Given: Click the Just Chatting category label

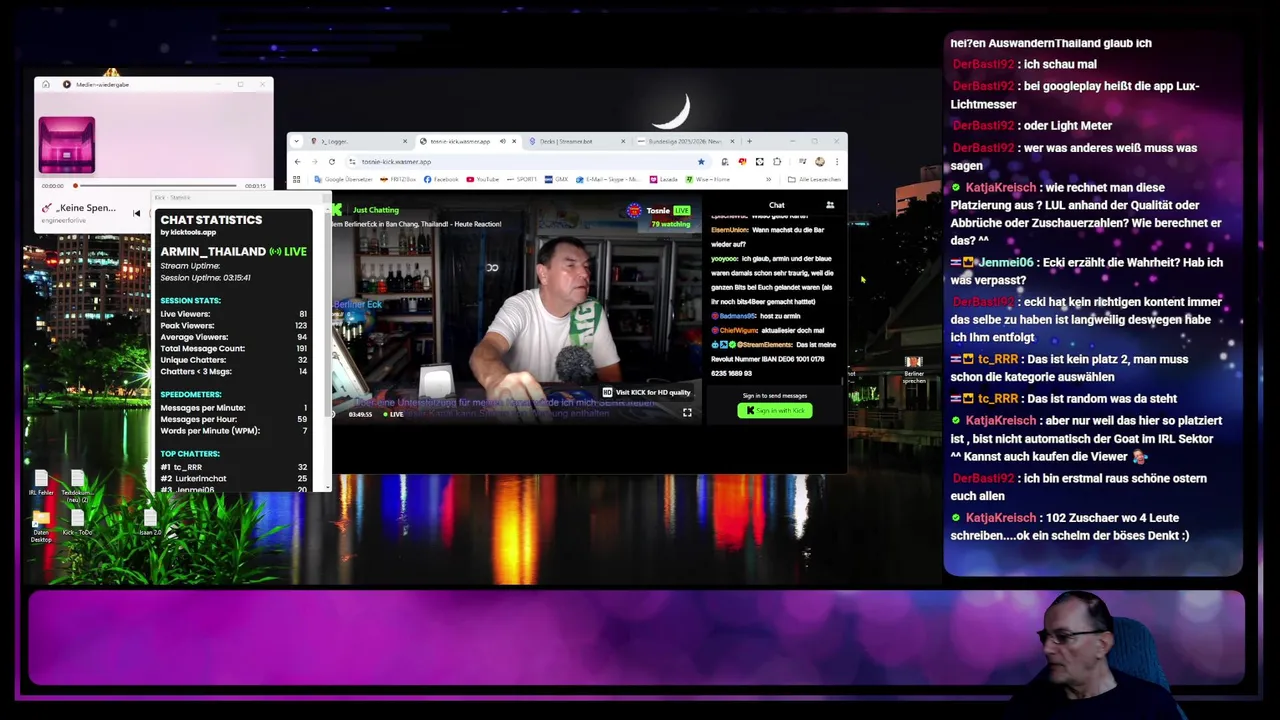Looking at the screenshot, I should coord(376,210).
